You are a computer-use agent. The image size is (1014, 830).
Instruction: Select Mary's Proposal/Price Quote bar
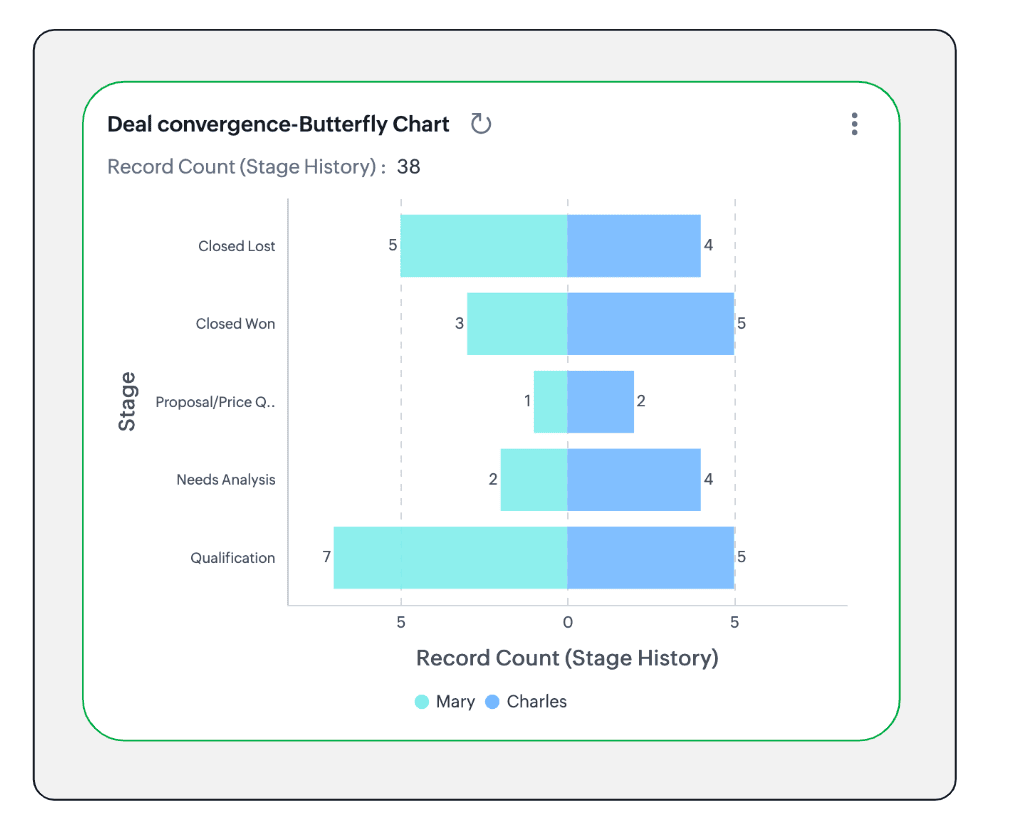tap(550, 402)
